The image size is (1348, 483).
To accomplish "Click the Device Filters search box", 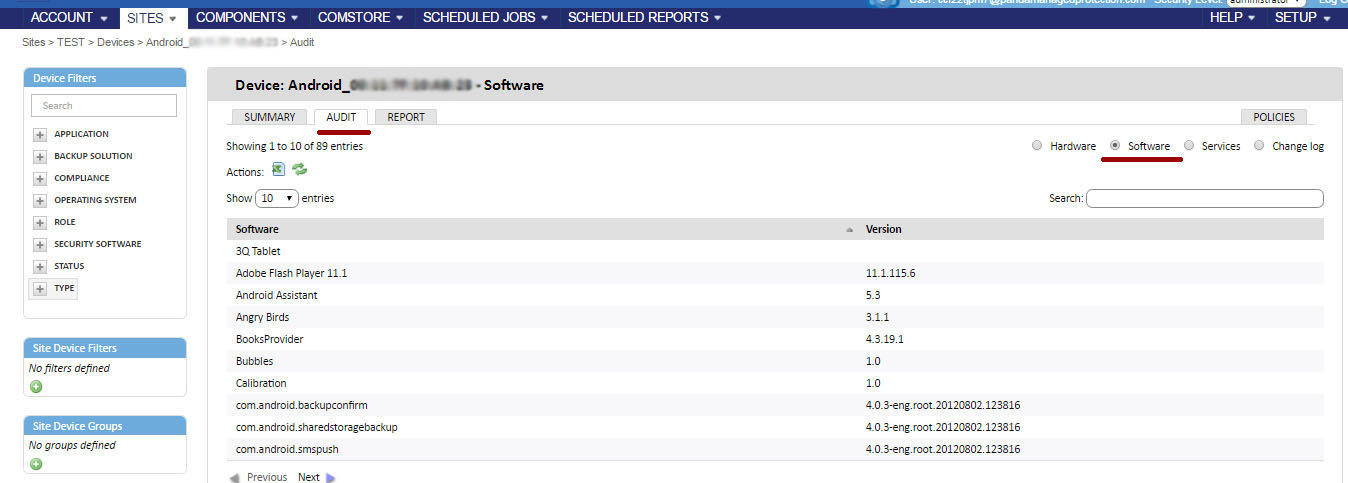I will [104, 105].
